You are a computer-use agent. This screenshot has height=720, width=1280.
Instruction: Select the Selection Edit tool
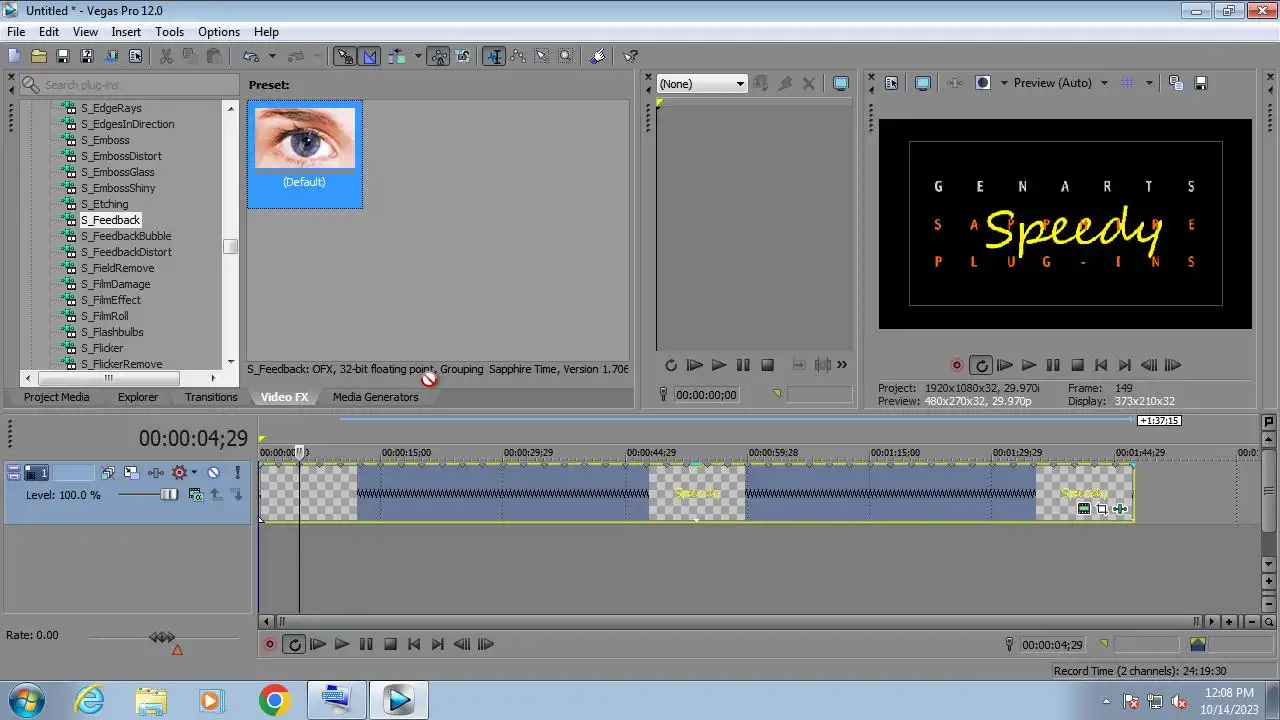tap(542, 57)
